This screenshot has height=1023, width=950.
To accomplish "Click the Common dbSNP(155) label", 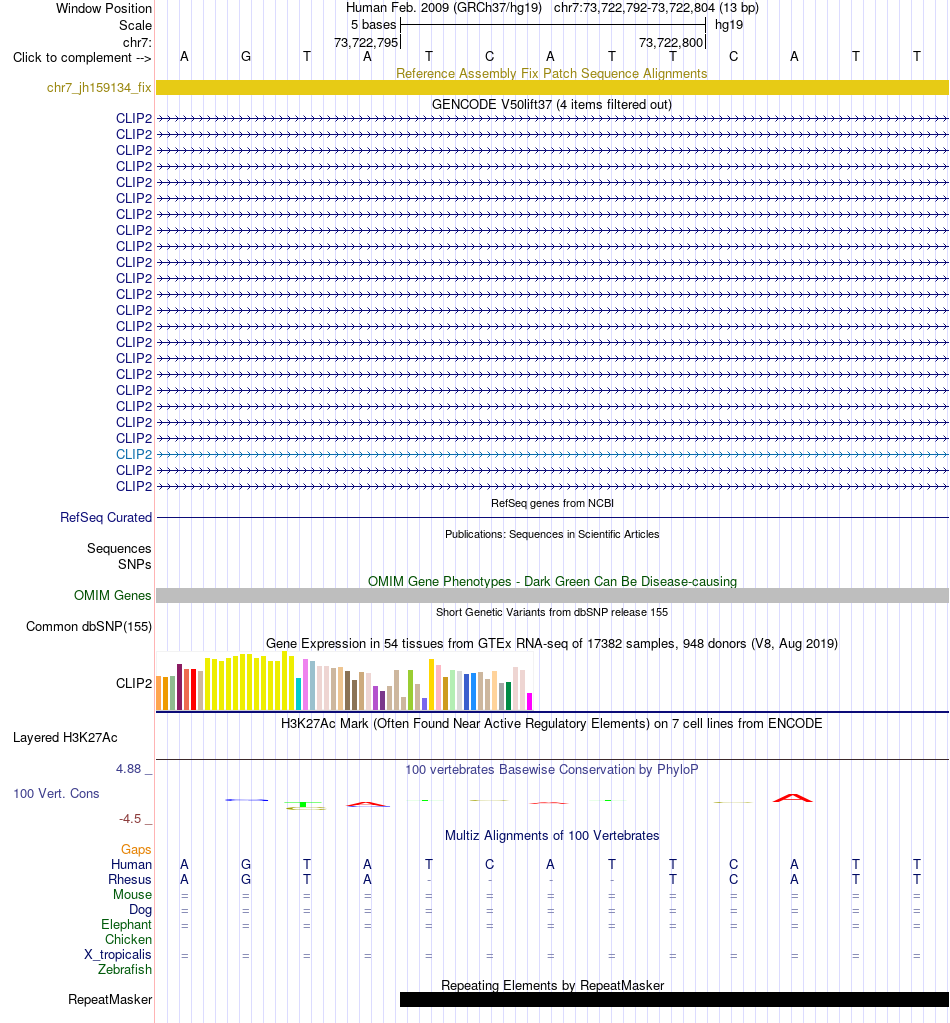I will 89,626.
